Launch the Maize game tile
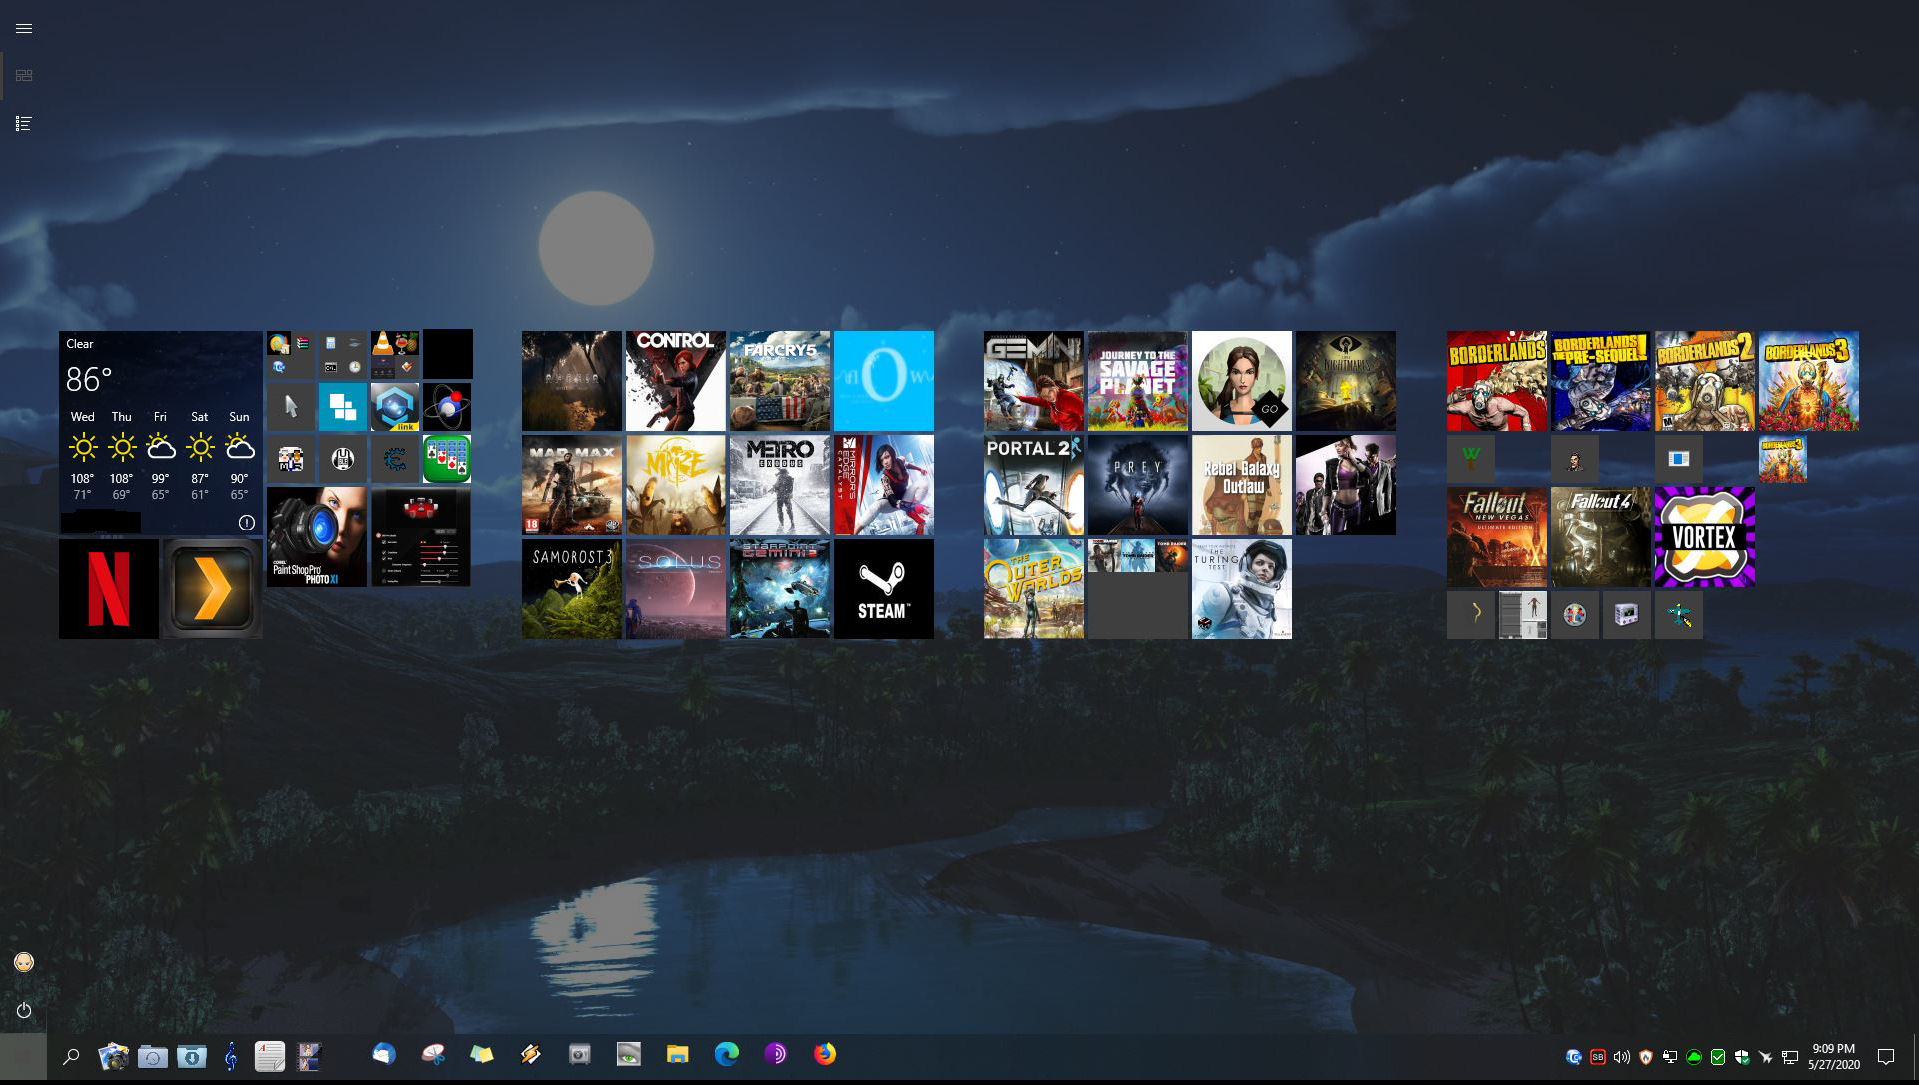Screen dimensions: 1919x1085 [x=676, y=485]
